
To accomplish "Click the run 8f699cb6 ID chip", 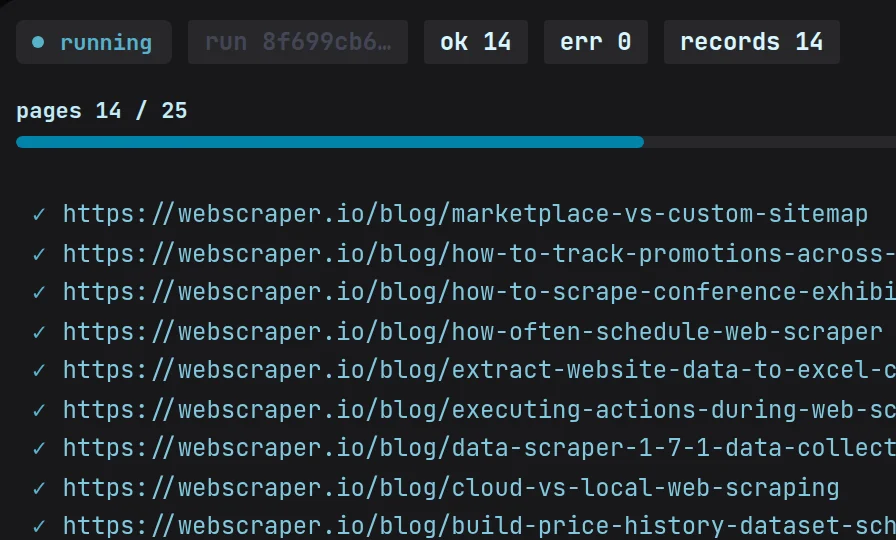I will (298, 42).
